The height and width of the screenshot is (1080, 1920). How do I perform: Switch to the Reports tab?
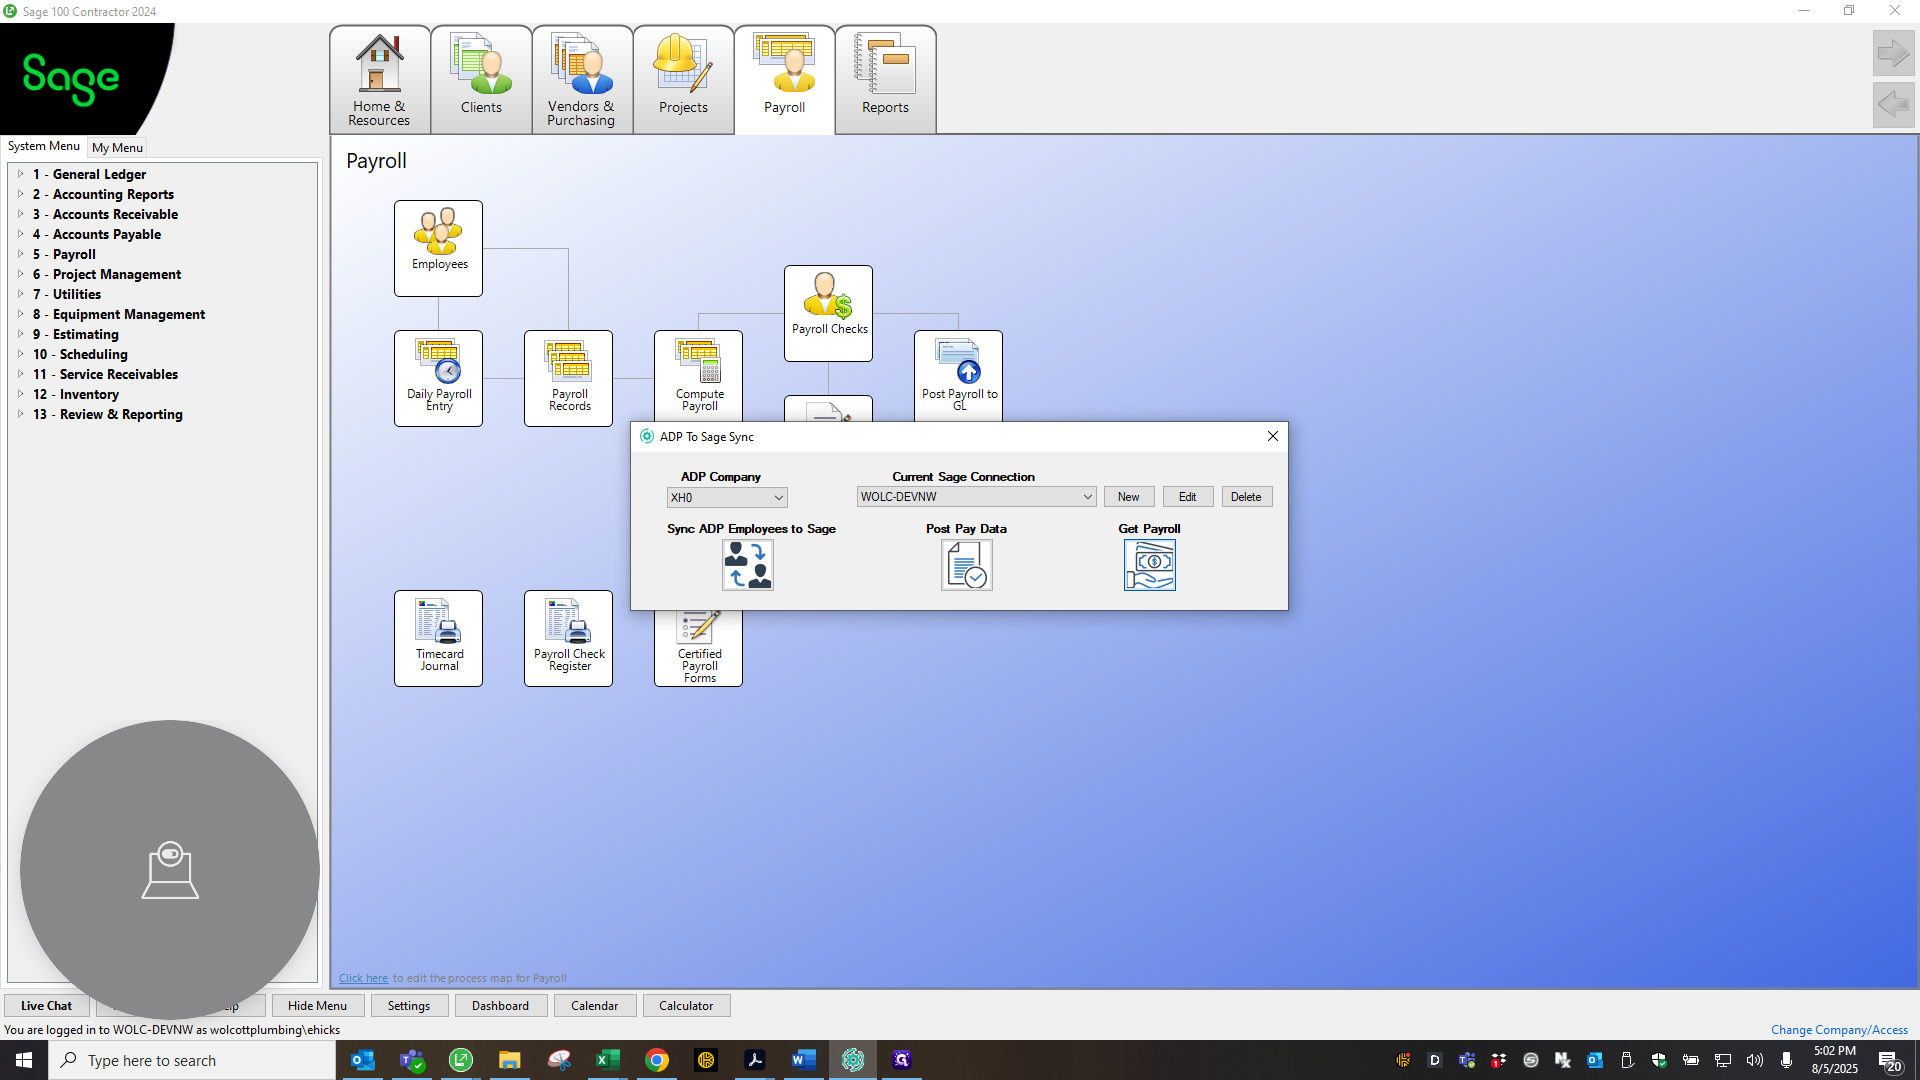click(885, 80)
